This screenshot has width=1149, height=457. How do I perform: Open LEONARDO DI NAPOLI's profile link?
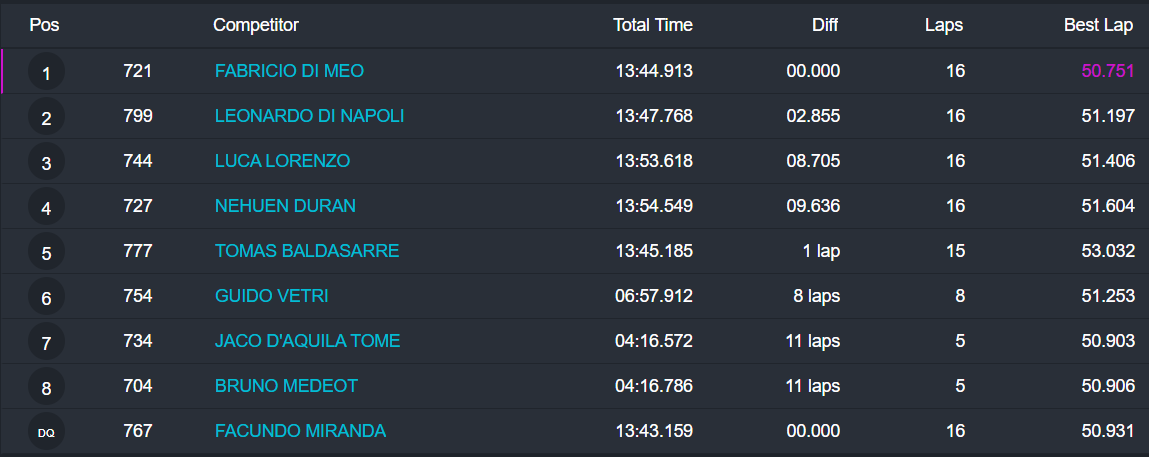click(309, 116)
